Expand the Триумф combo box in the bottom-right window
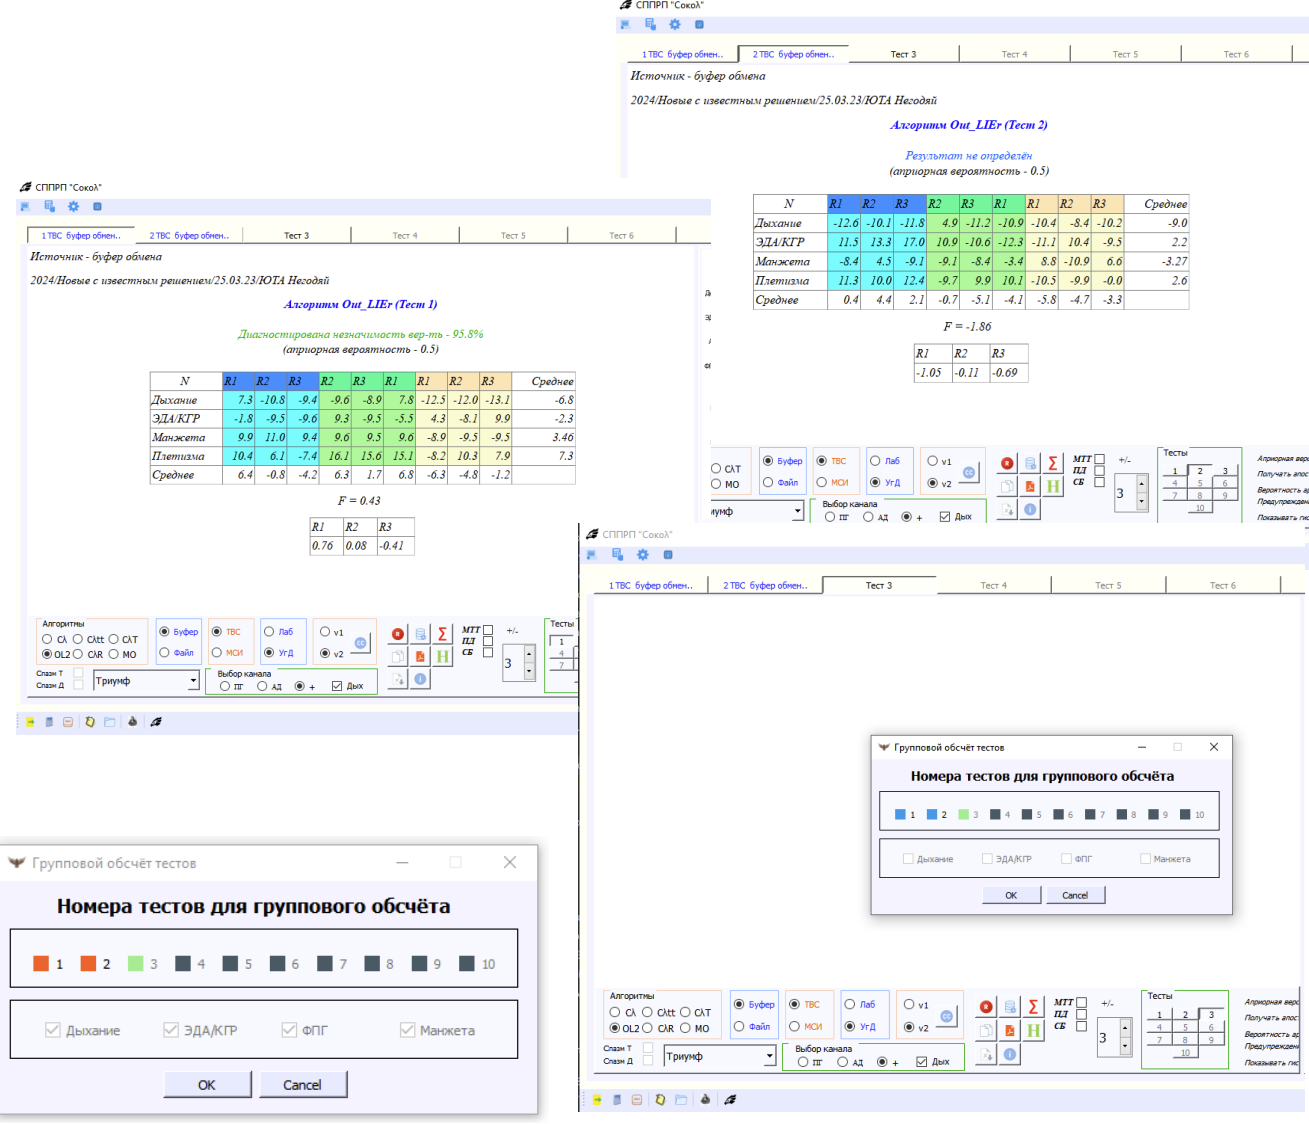The width and height of the screenshot is (1309, 1124). 769,1056
